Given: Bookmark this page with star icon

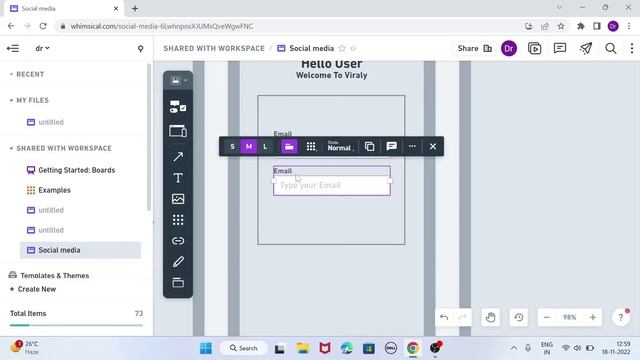Looking at the screenshot, I should tap(561, 26).
